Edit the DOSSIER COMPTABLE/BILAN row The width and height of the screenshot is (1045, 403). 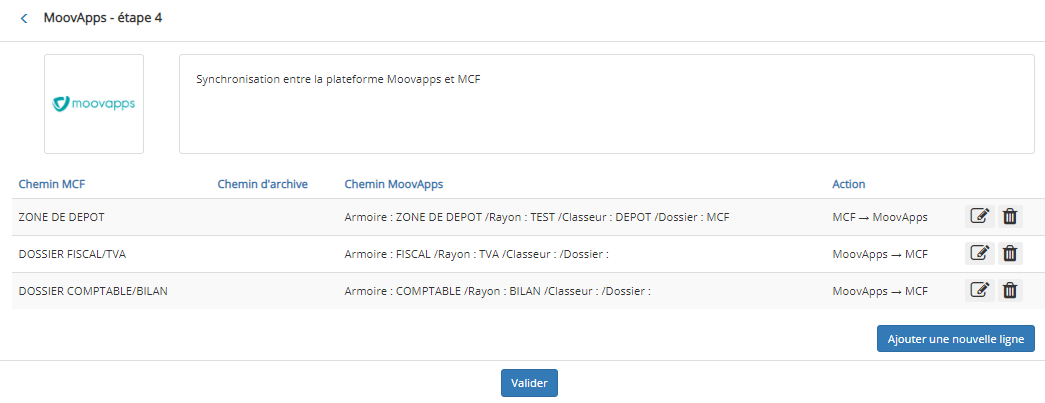pyautogui.click(x=980, y=290)
